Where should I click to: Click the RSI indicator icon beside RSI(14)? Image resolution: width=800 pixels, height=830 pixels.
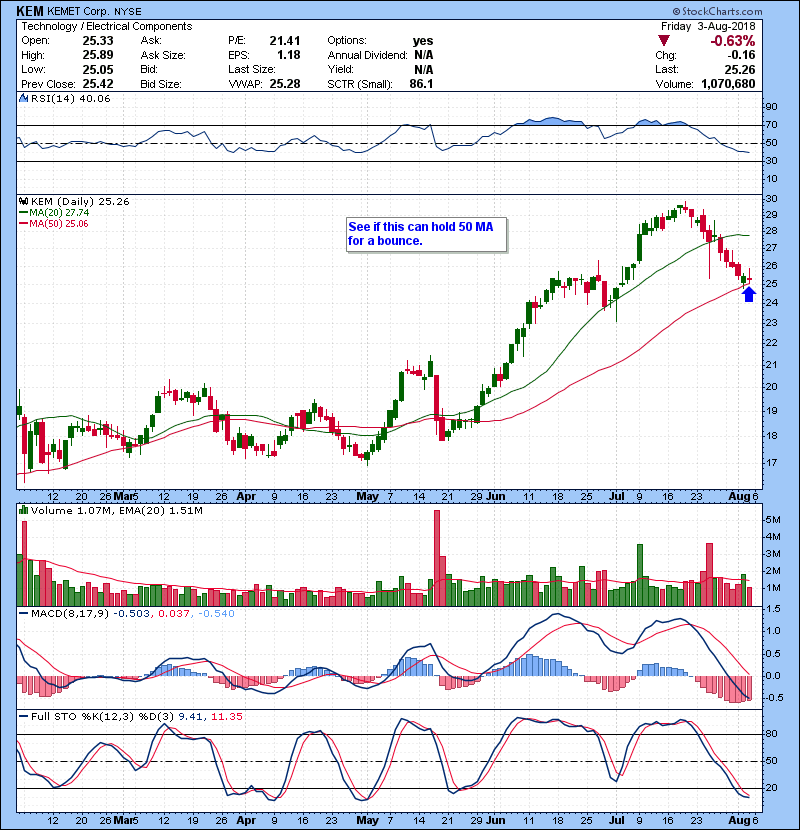tap(23, 98)
